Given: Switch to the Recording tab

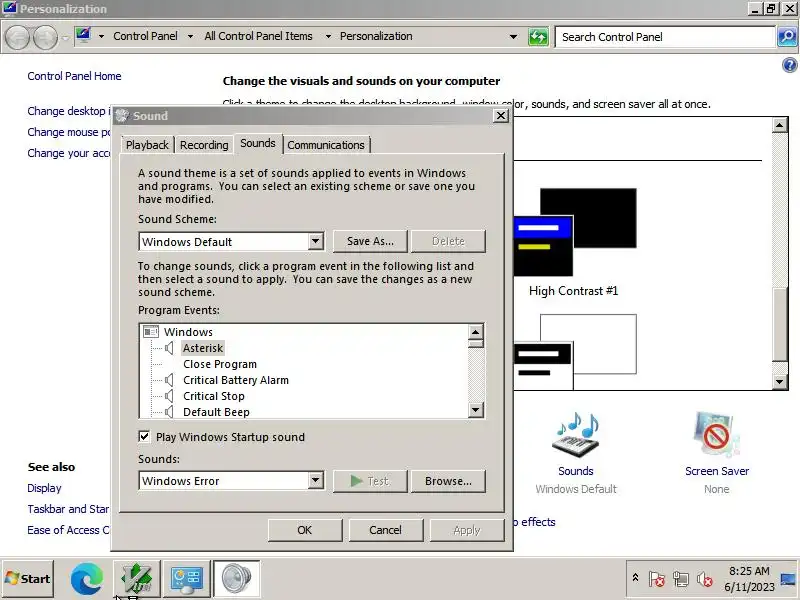Looking at the screenshot, I should [204, 145].
